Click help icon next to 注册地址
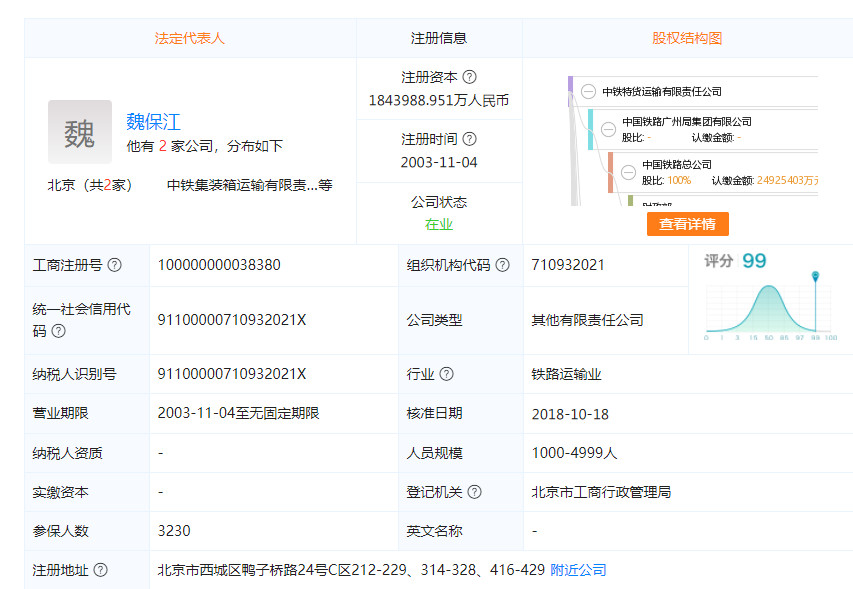 coord(100,570)
